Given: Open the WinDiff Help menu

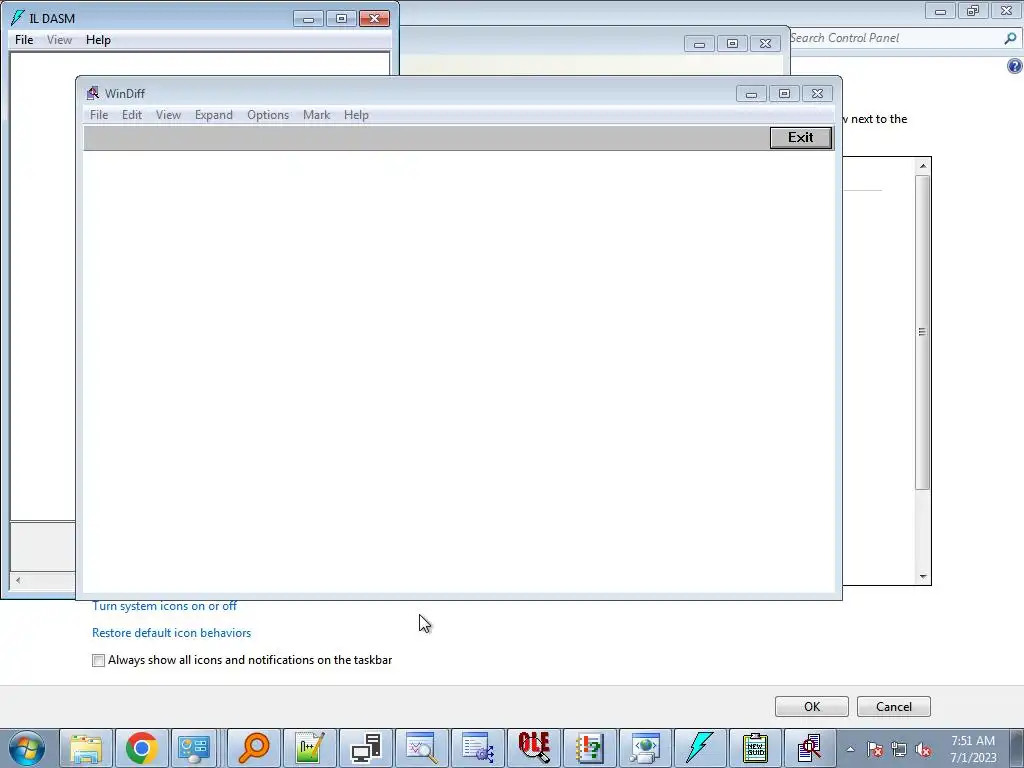Looking at the screenshot, I should (357, 115).
